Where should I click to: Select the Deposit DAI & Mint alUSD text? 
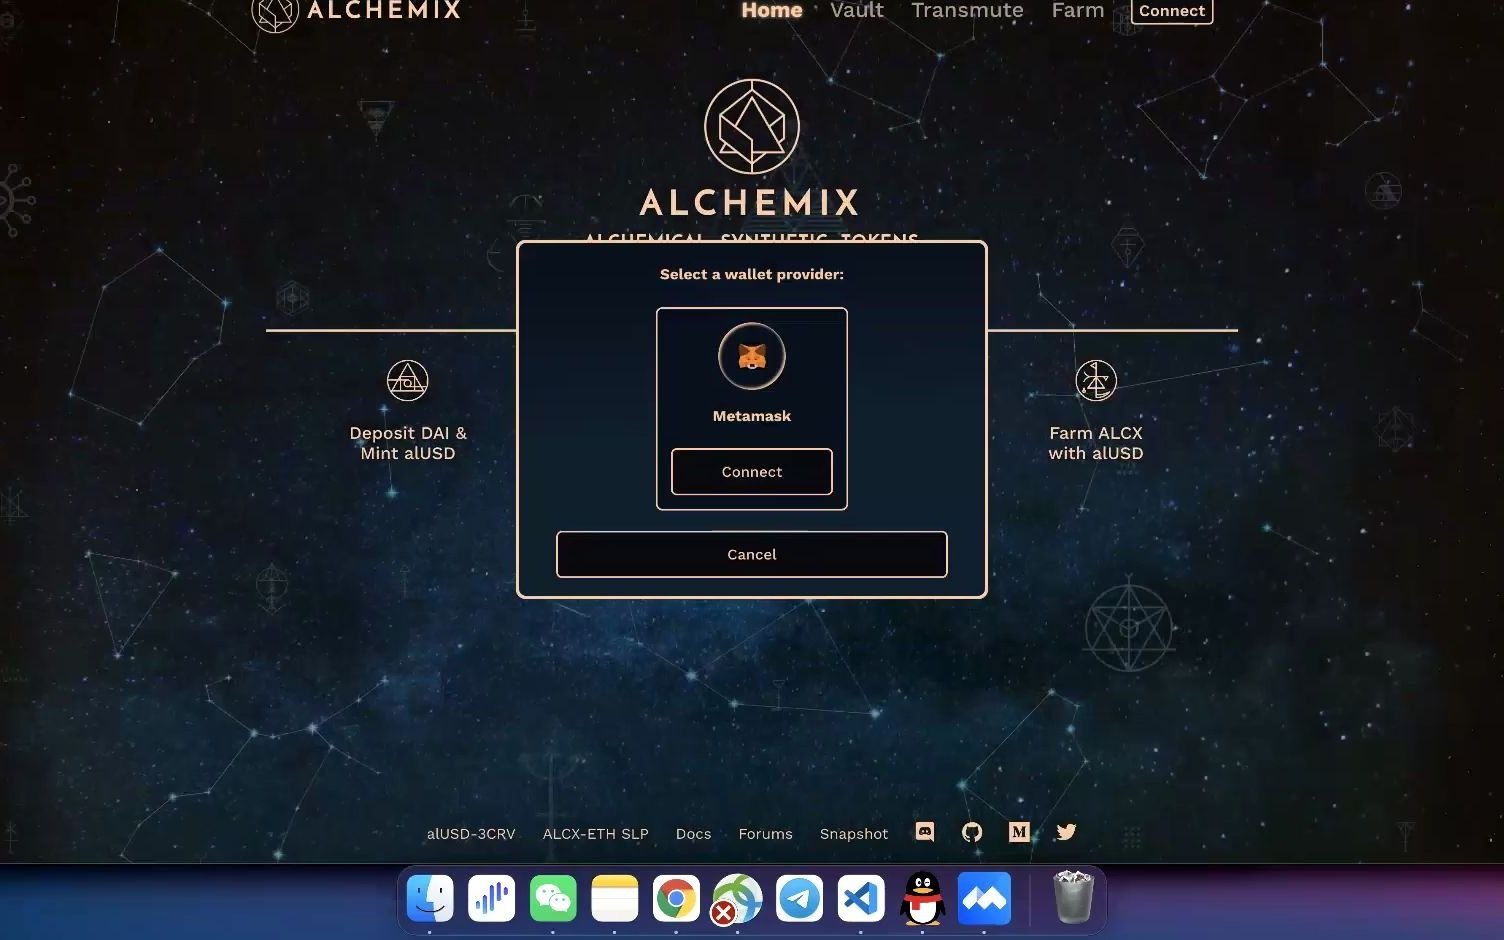tap(408, 443)
